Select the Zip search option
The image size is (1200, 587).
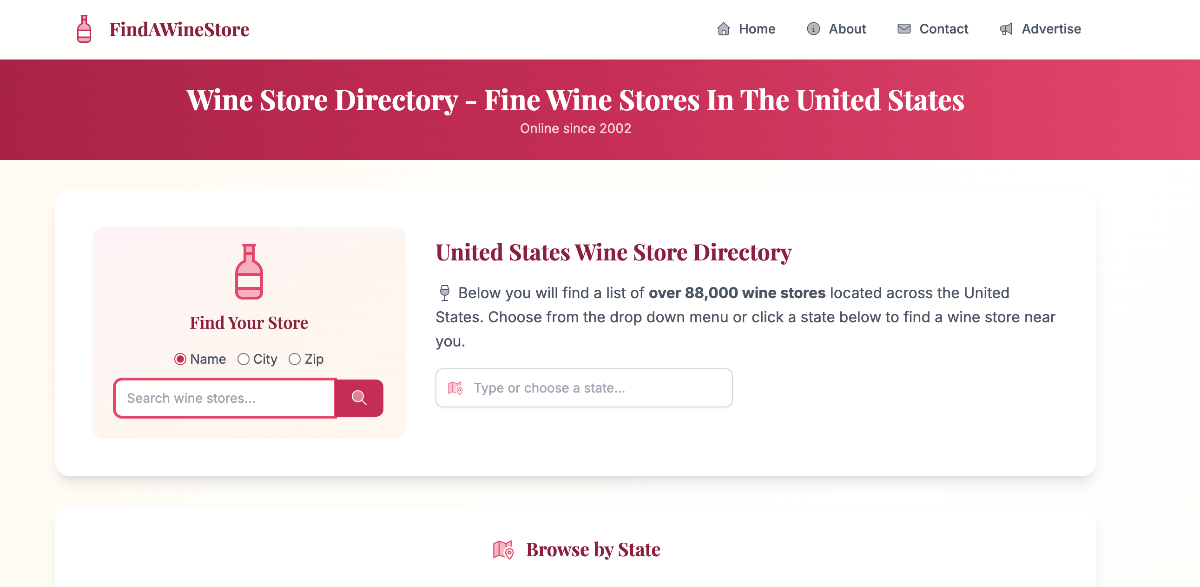(x=294, y=359)
